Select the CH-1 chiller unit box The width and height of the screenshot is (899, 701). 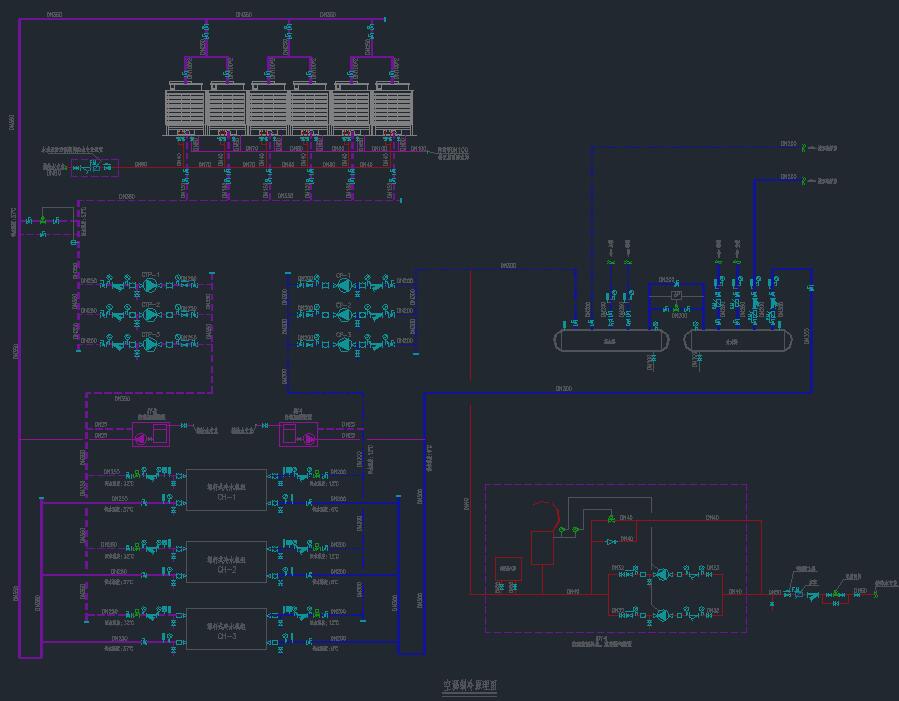coord(226,490)
